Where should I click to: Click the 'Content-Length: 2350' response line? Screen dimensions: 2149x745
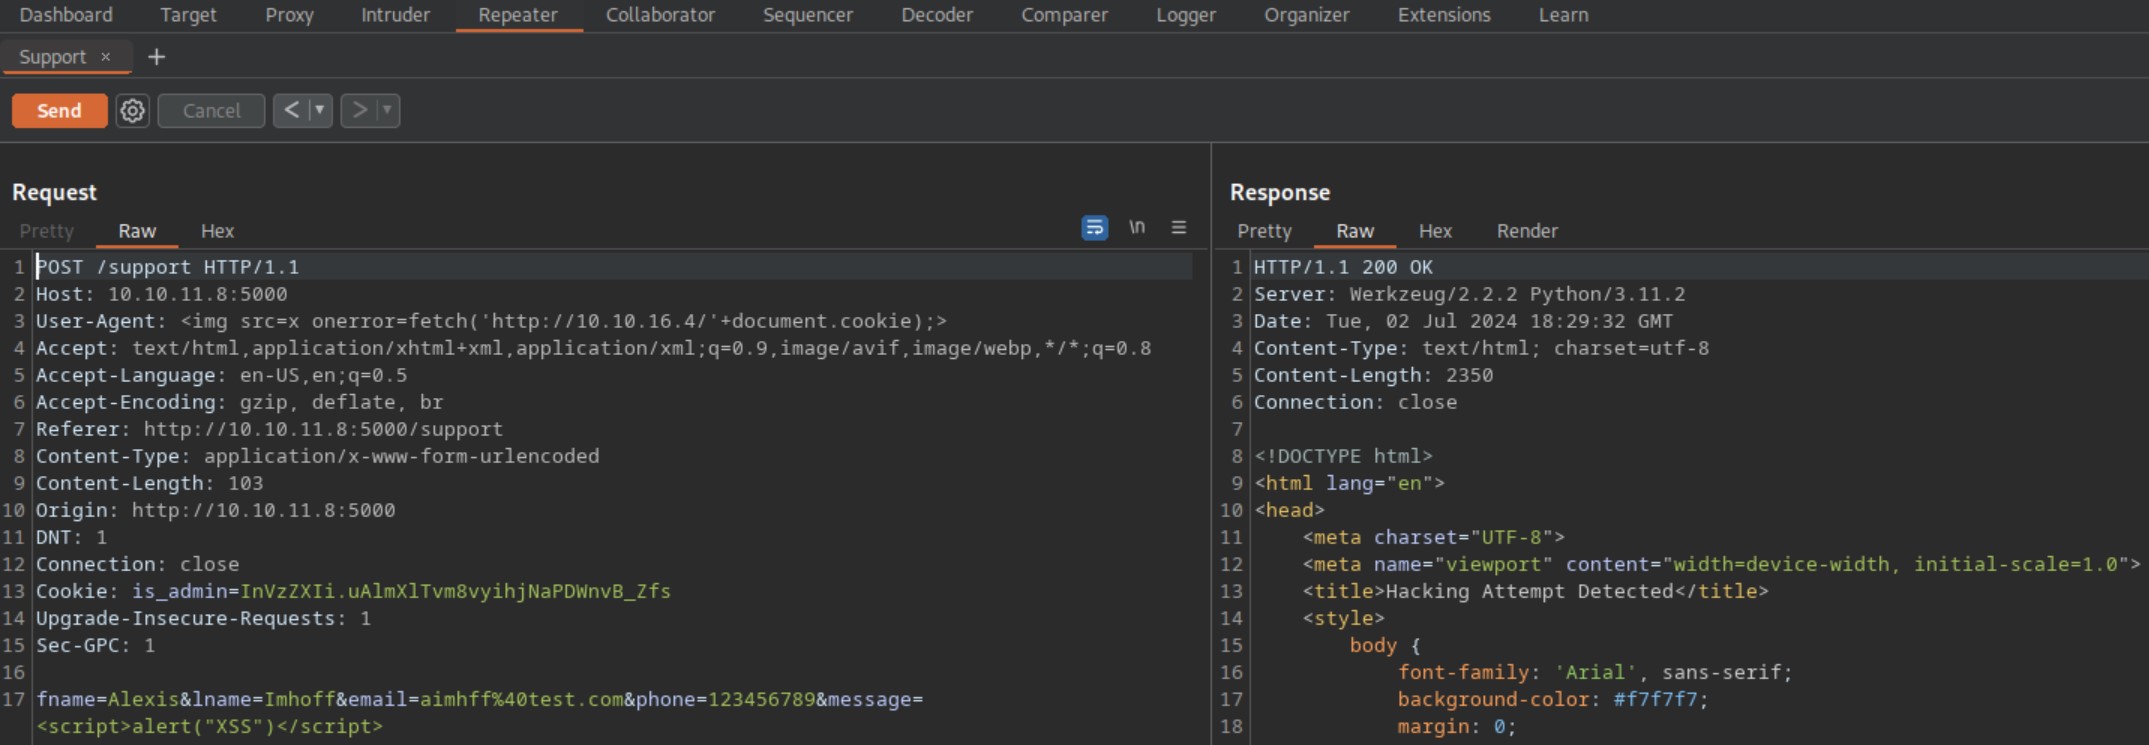(1373, 375)
